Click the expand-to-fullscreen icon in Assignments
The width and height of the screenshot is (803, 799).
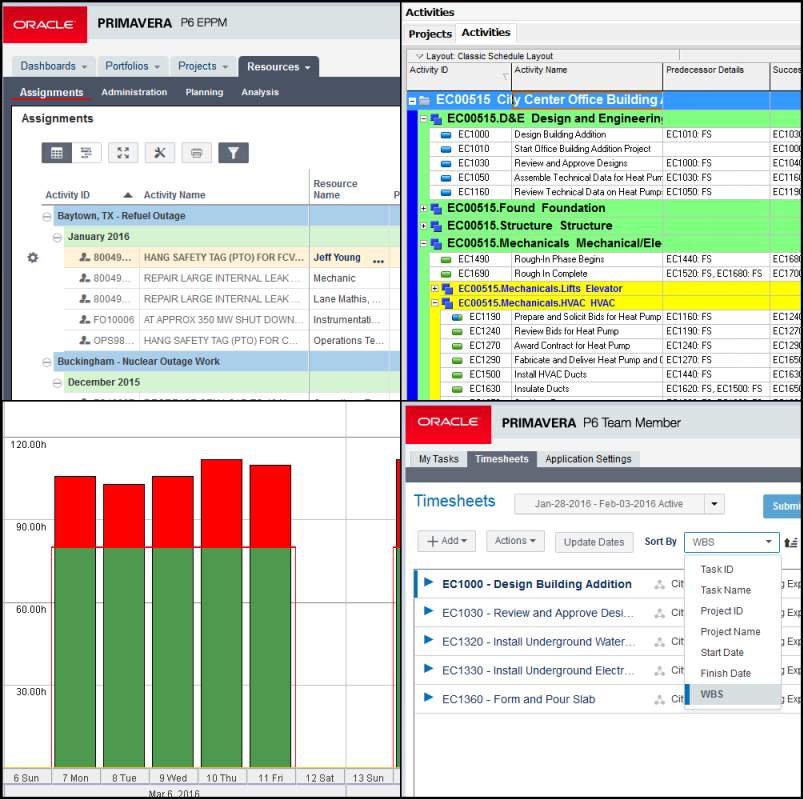(122, 153)
